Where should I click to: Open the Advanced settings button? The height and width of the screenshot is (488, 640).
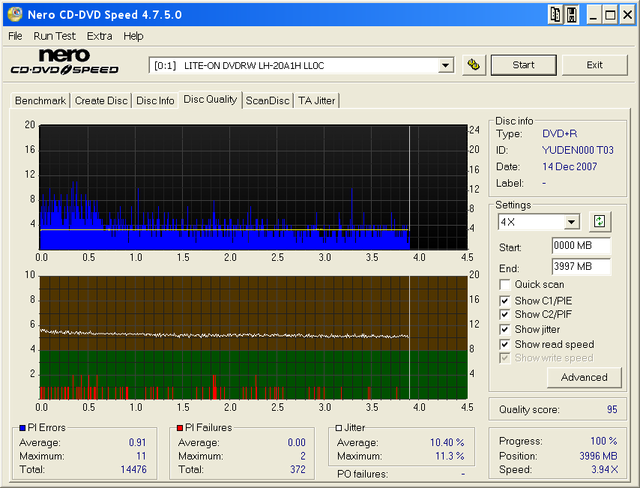[584, 377]
